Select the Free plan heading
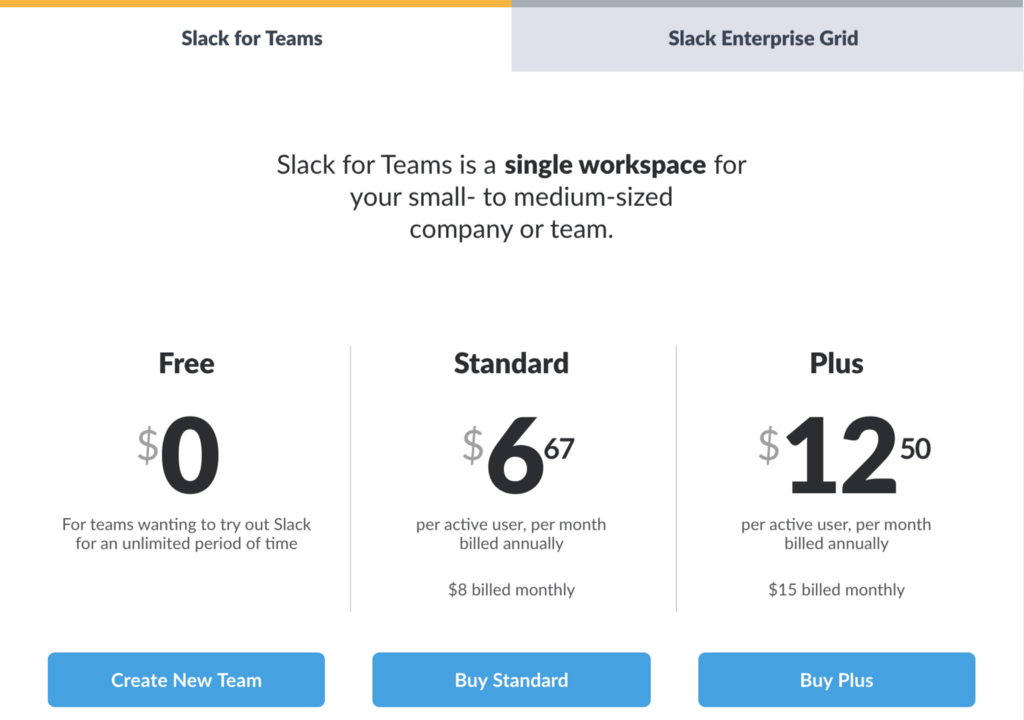The width and height of the screenshot is (1024, 720). tap(186, 363)
